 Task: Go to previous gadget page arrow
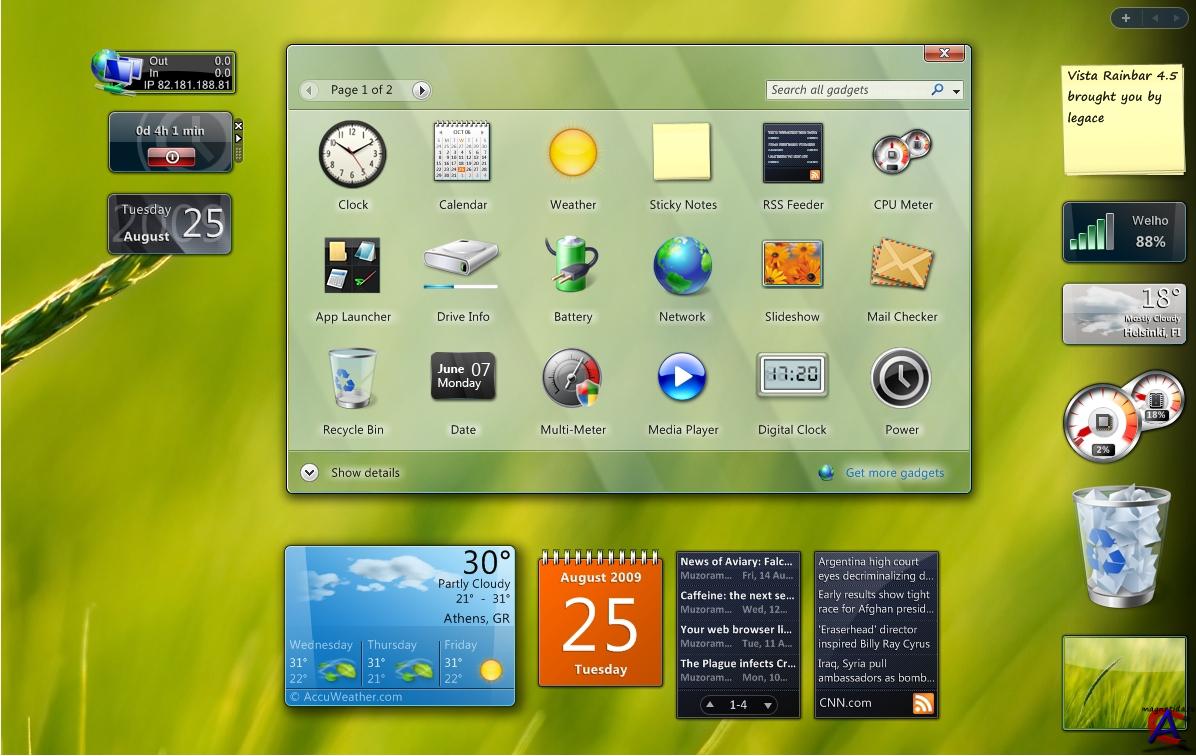(x=309, y=90)
